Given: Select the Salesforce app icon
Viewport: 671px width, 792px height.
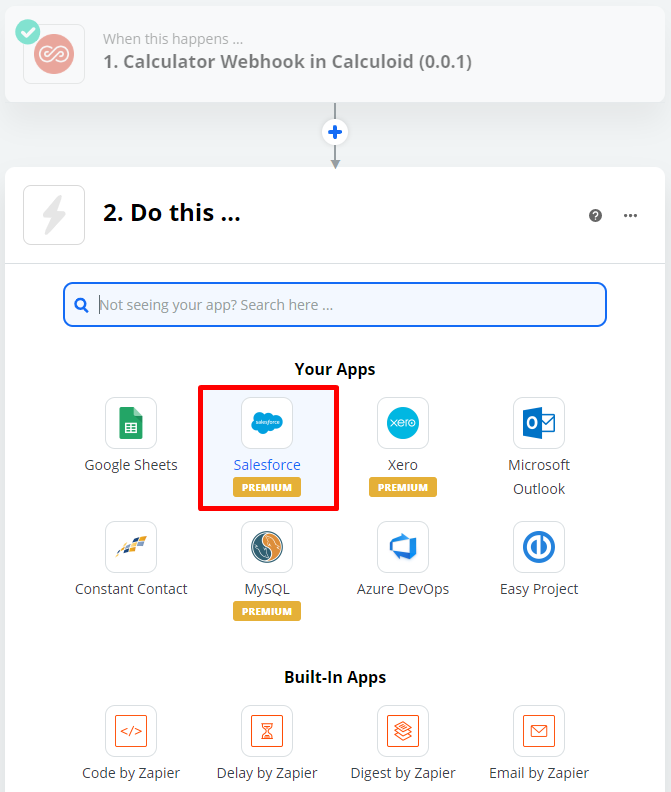Looking at the screenshot, I should 267,423.
